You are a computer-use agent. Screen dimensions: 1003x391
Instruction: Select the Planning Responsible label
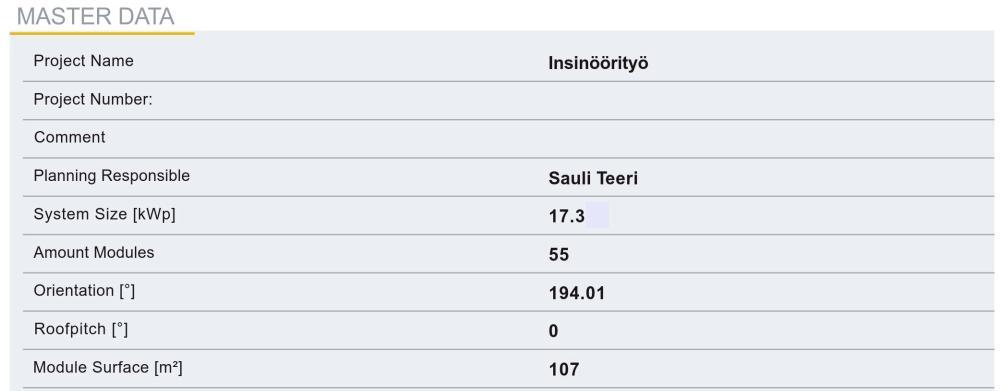[x=112, y=176]
